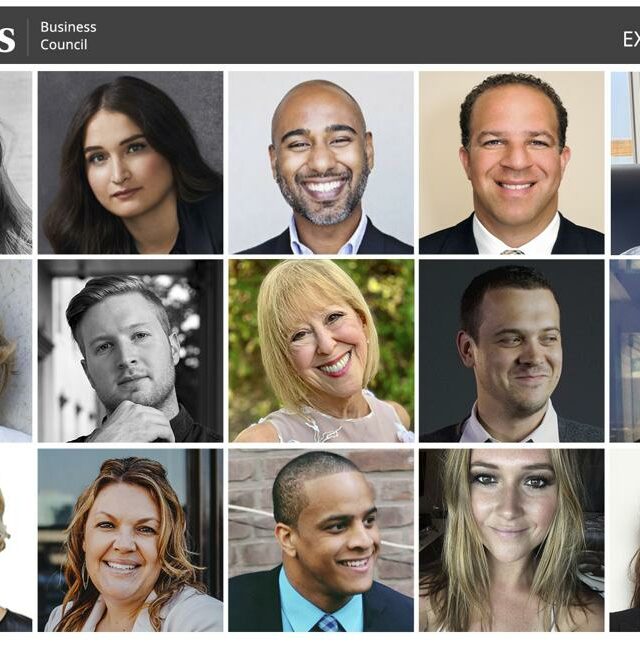640x655 pixels.
Task: Choose the blonde bob woman's portrait
Action: [321, 351]
